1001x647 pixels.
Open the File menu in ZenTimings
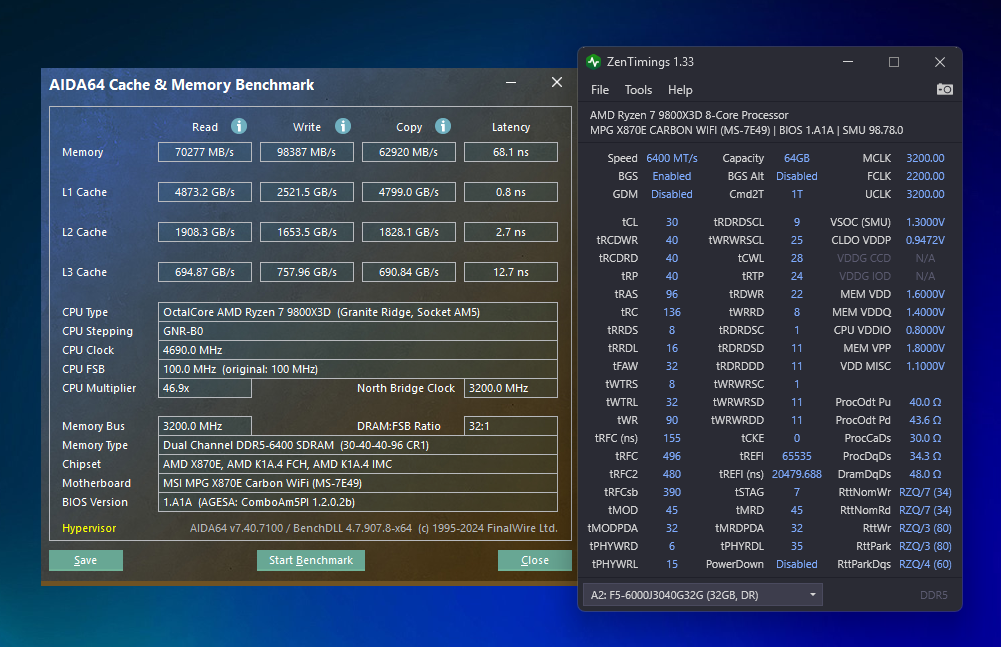[600, 90]
